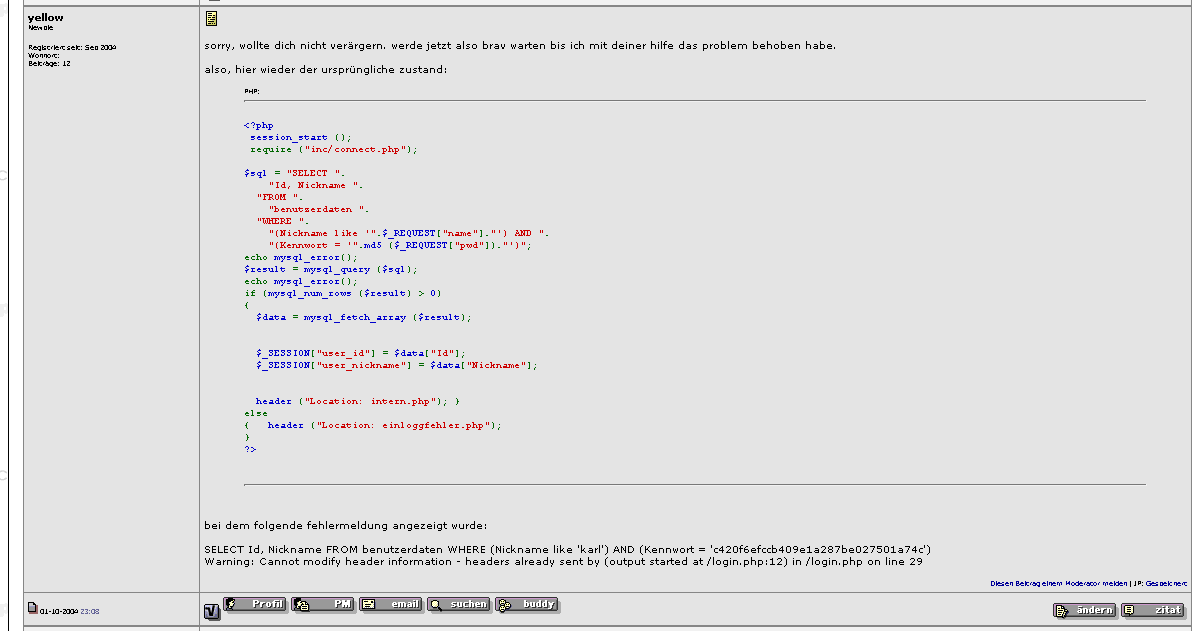Send a PM via the PM button

pyautogui.click(x=323, y=605)
